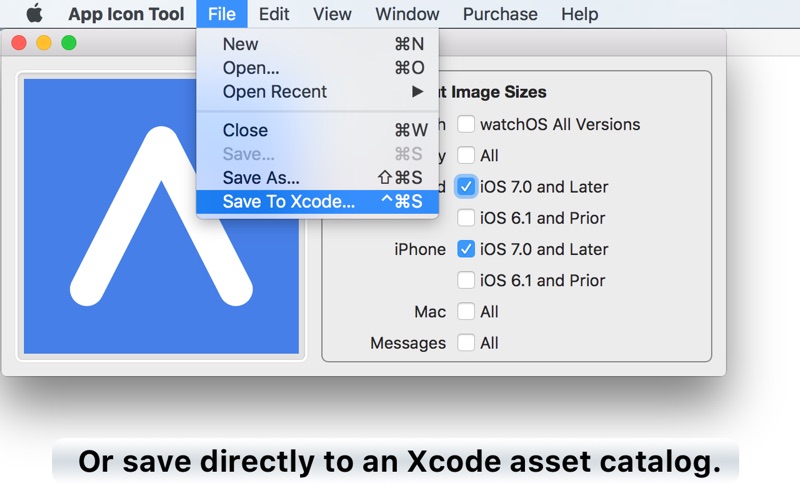Zoom the window with the green button
The height and width of the screenshot is (500, 800).
(x=69, y=43)
